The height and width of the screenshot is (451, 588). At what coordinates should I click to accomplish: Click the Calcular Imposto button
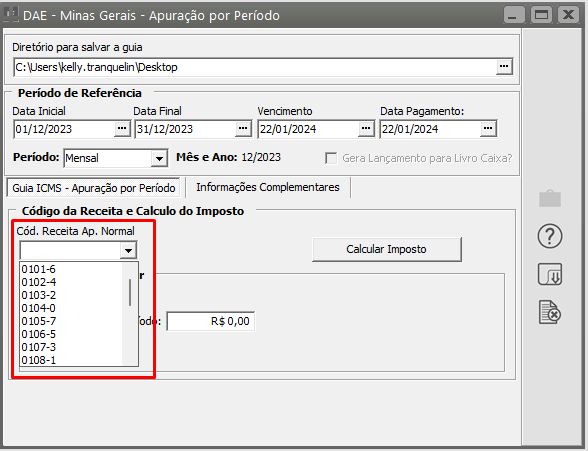tap(387, 249)
